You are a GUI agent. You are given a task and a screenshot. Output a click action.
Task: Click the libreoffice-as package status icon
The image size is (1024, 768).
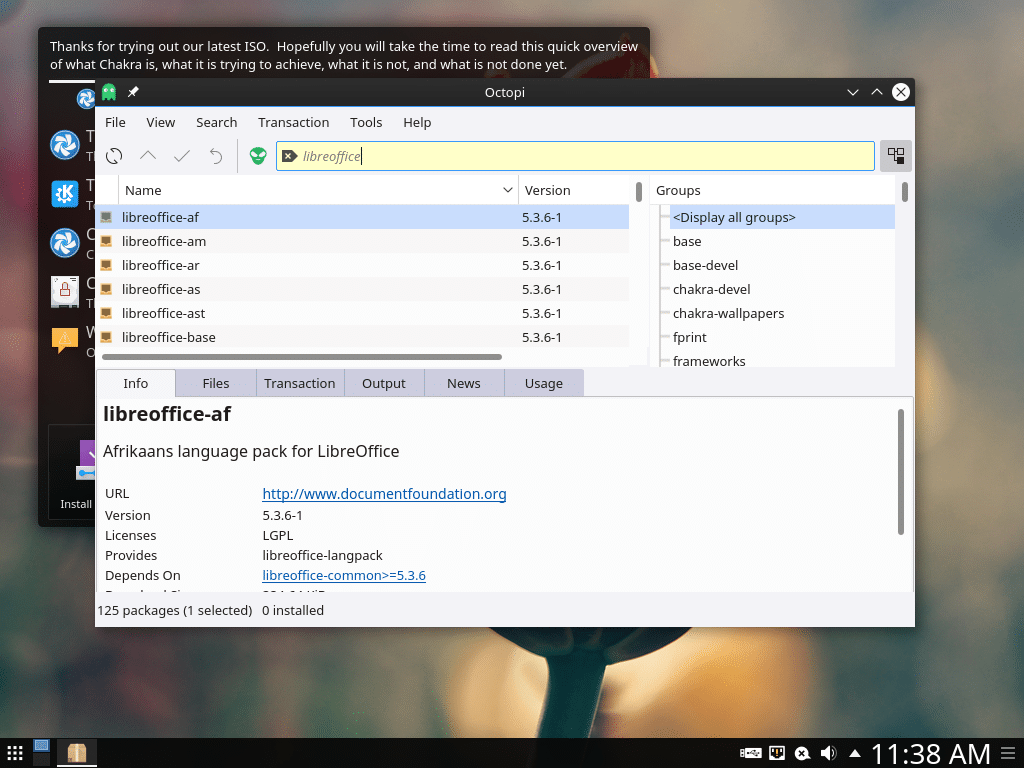[106, 289]
